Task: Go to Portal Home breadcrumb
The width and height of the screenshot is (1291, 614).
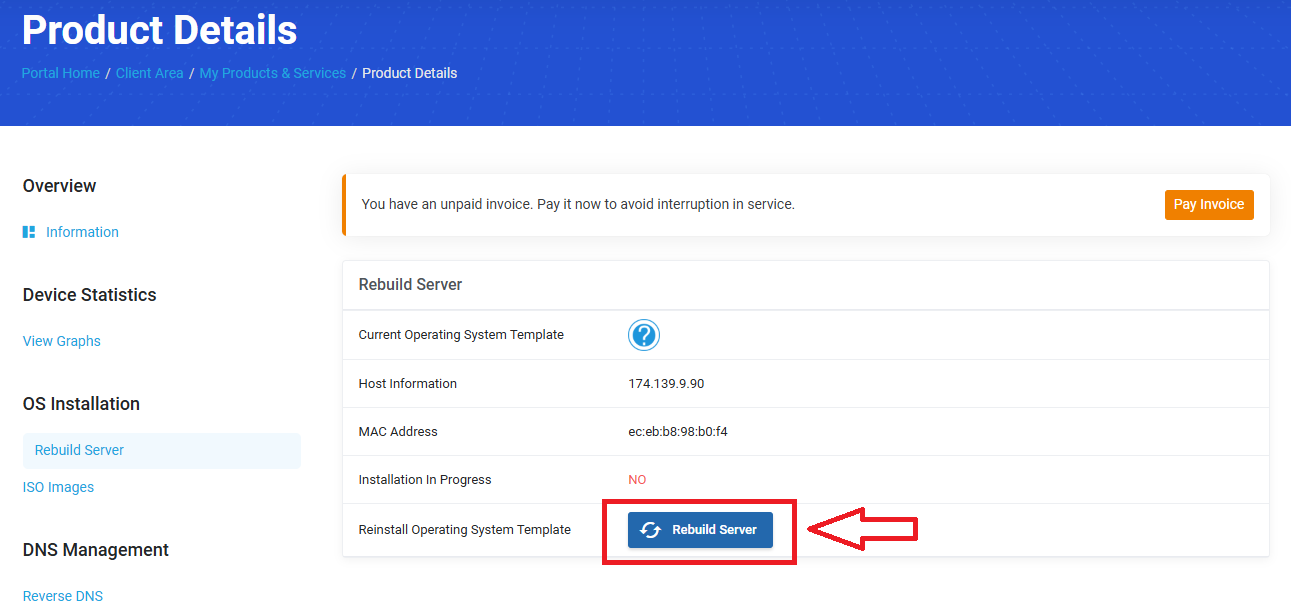Action: (x=61, y=73)
